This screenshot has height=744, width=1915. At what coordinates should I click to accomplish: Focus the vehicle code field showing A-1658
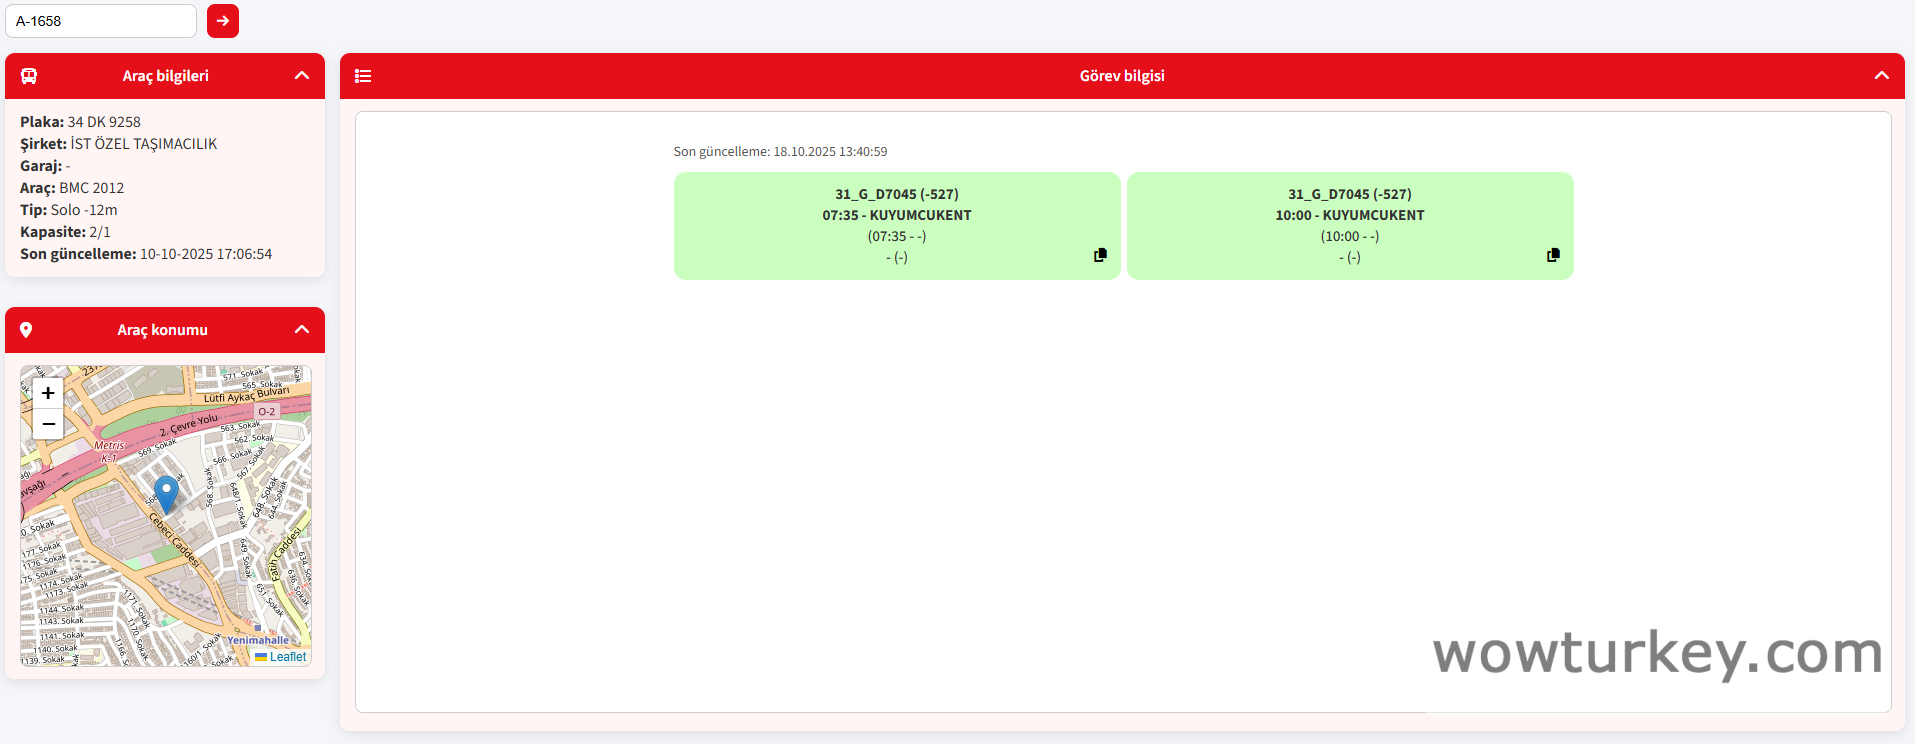101,21
